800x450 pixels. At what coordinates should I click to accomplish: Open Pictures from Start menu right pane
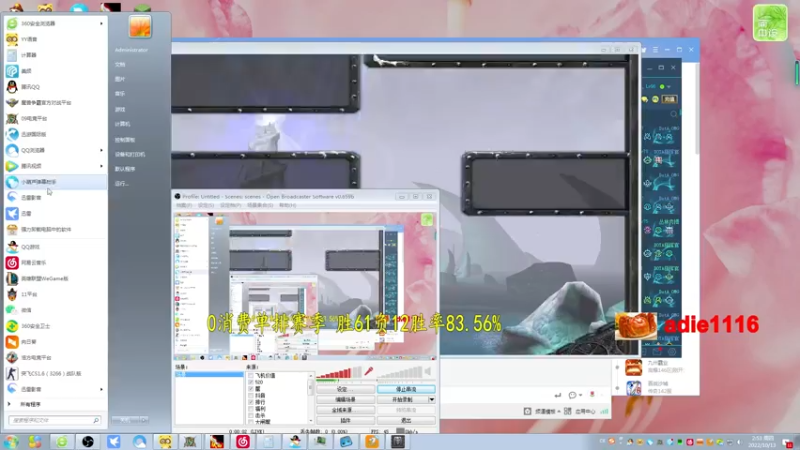120,79
